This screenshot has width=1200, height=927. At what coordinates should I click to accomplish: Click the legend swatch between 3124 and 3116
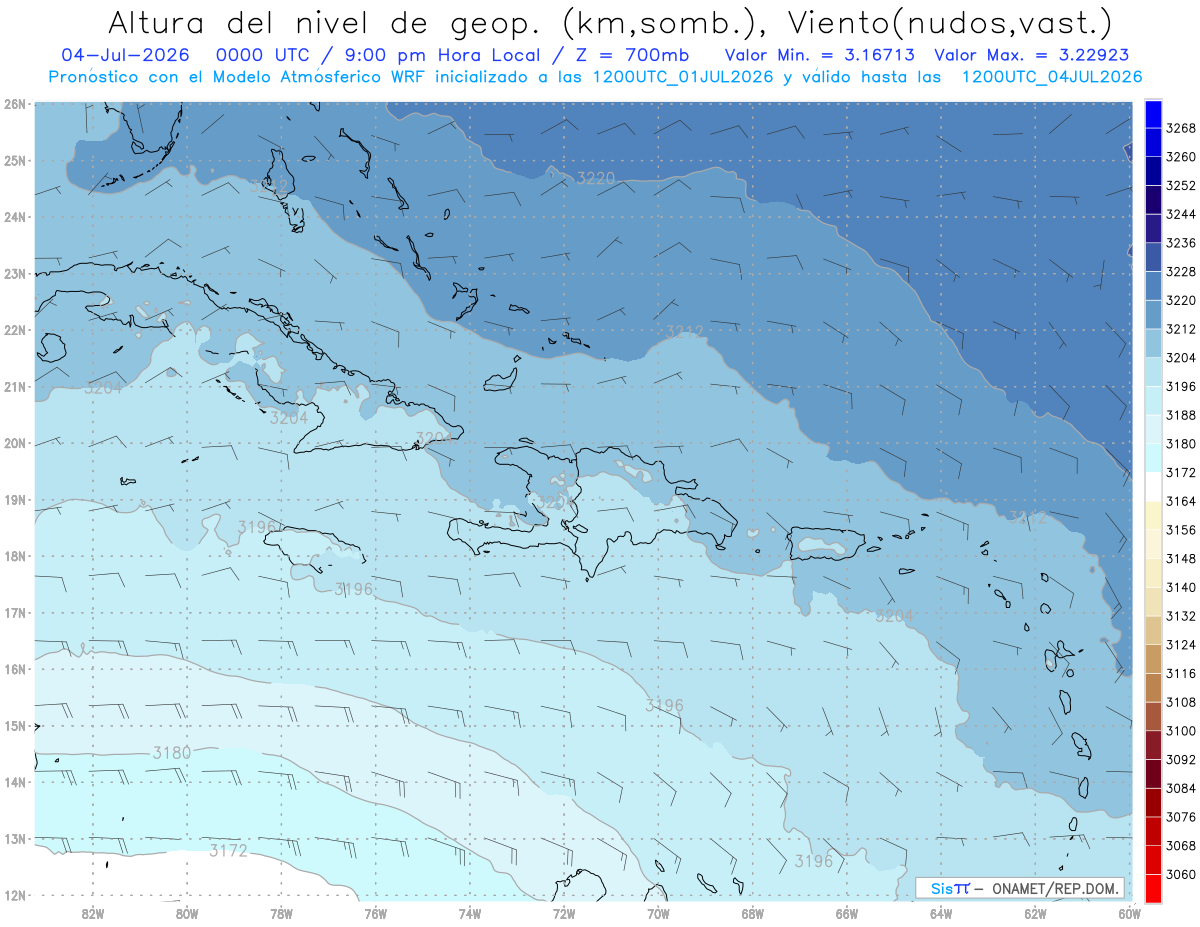(x=1153, y=659)
